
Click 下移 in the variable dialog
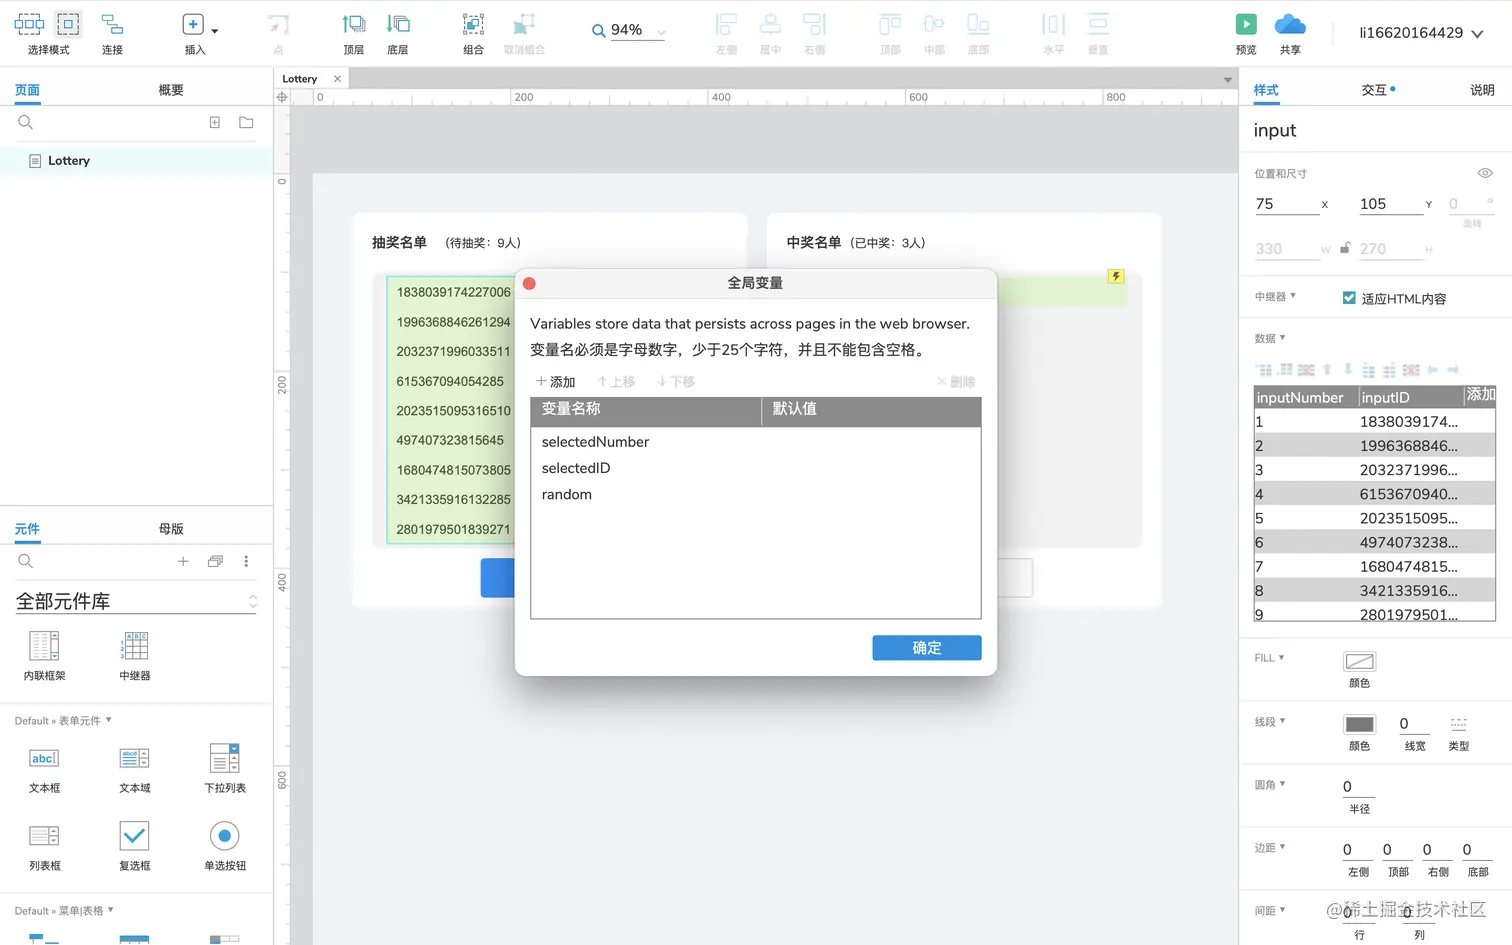[x=676, y=382]
